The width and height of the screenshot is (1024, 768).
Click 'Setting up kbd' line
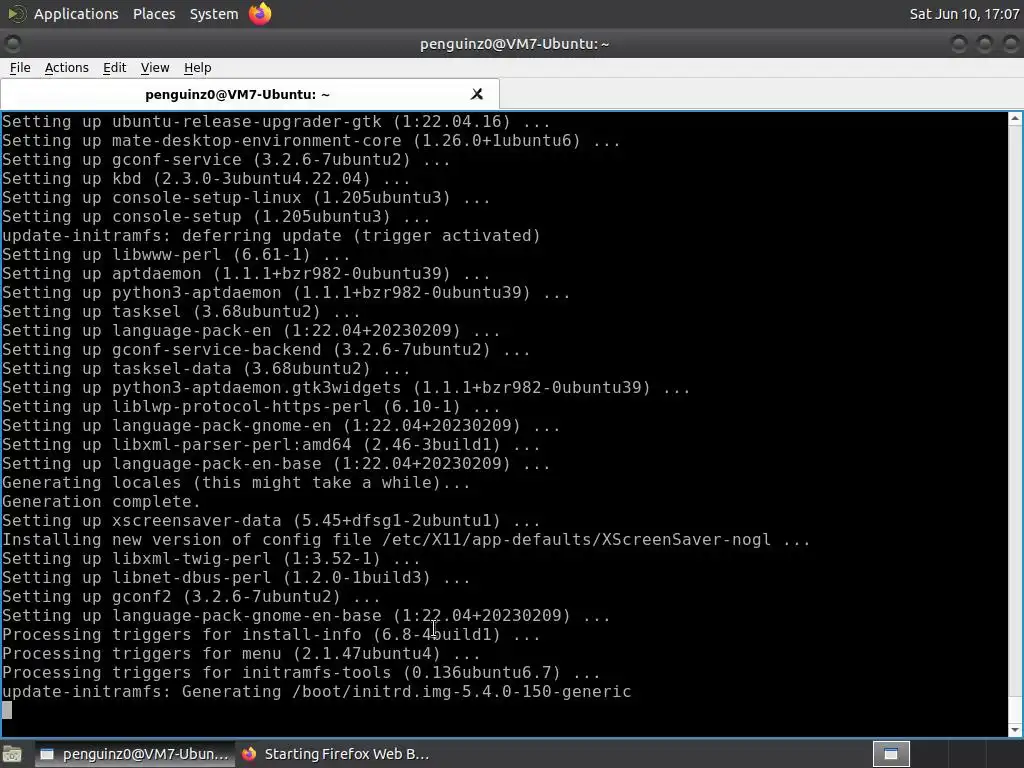[x=206, y=179]
